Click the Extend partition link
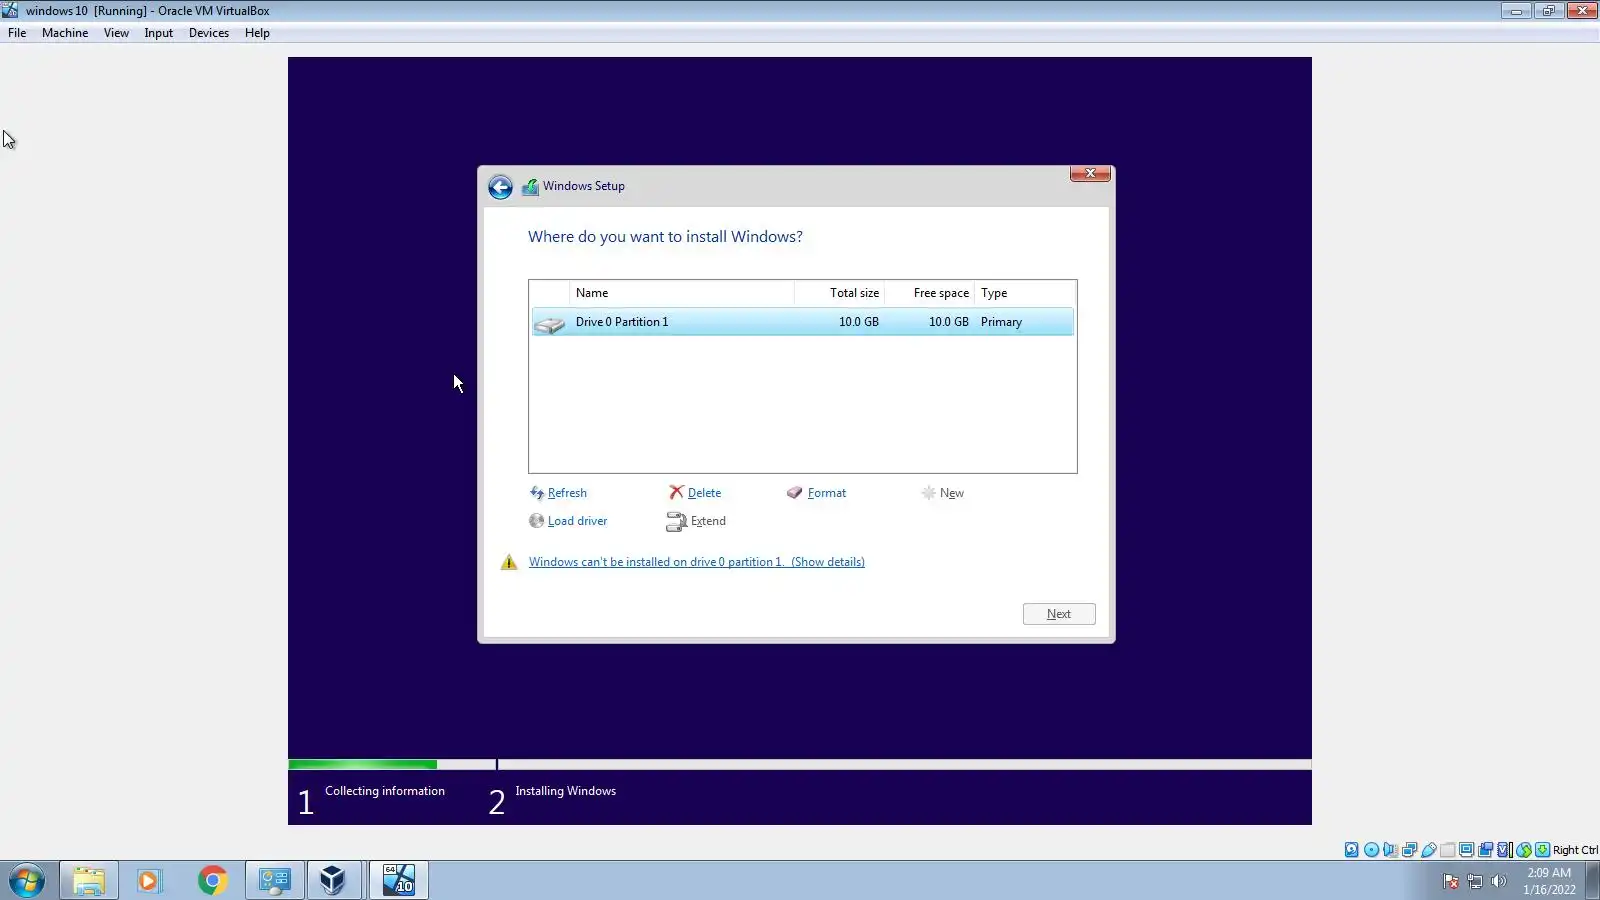This screenshot has width=1600, height=900. [x=708, y=521]
